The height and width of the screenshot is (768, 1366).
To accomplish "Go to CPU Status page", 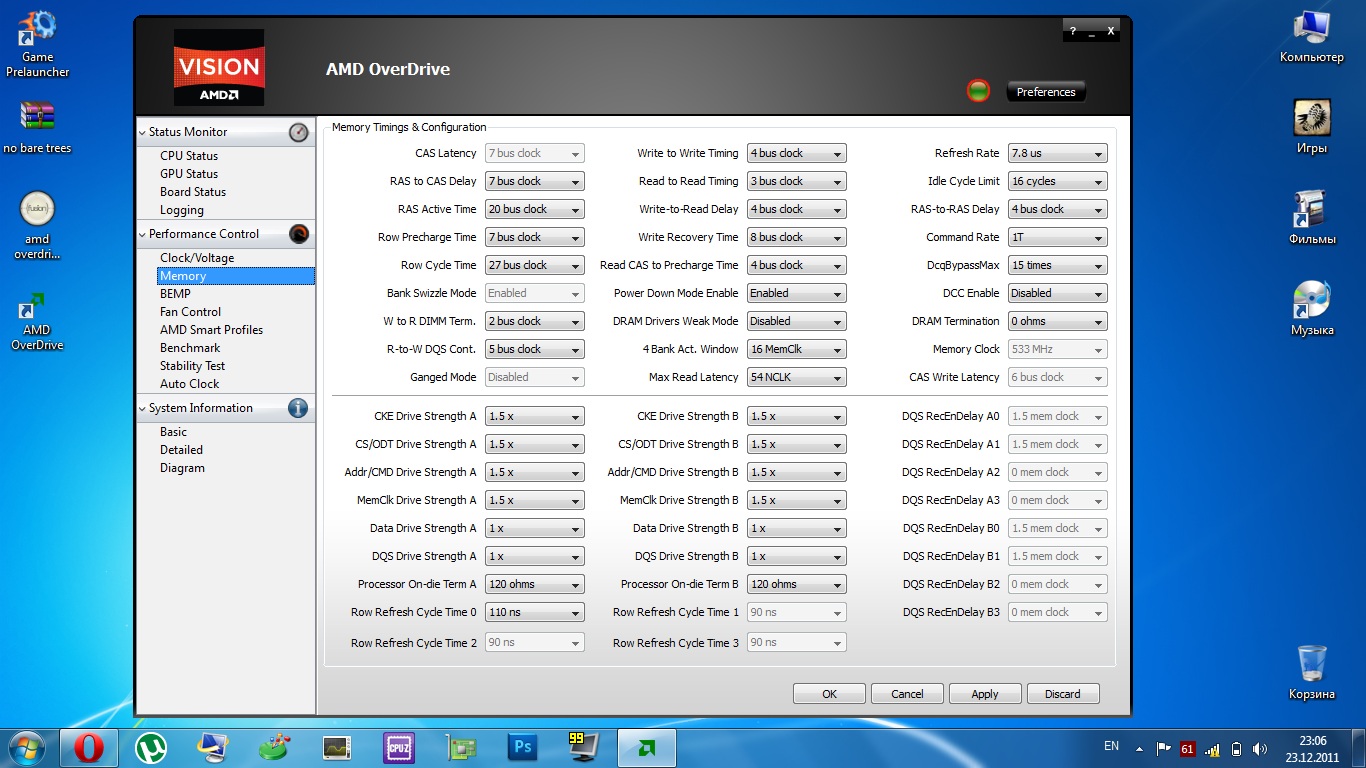I will (x=188, y=156).
